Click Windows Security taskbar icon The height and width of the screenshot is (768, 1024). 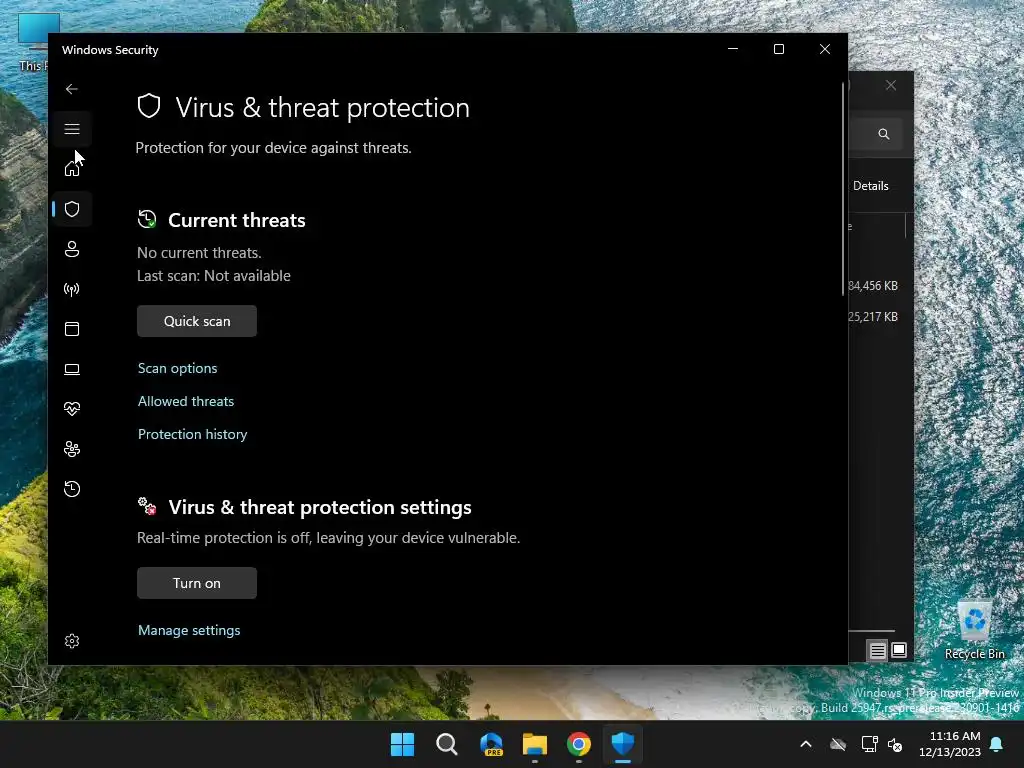(623, 744)
